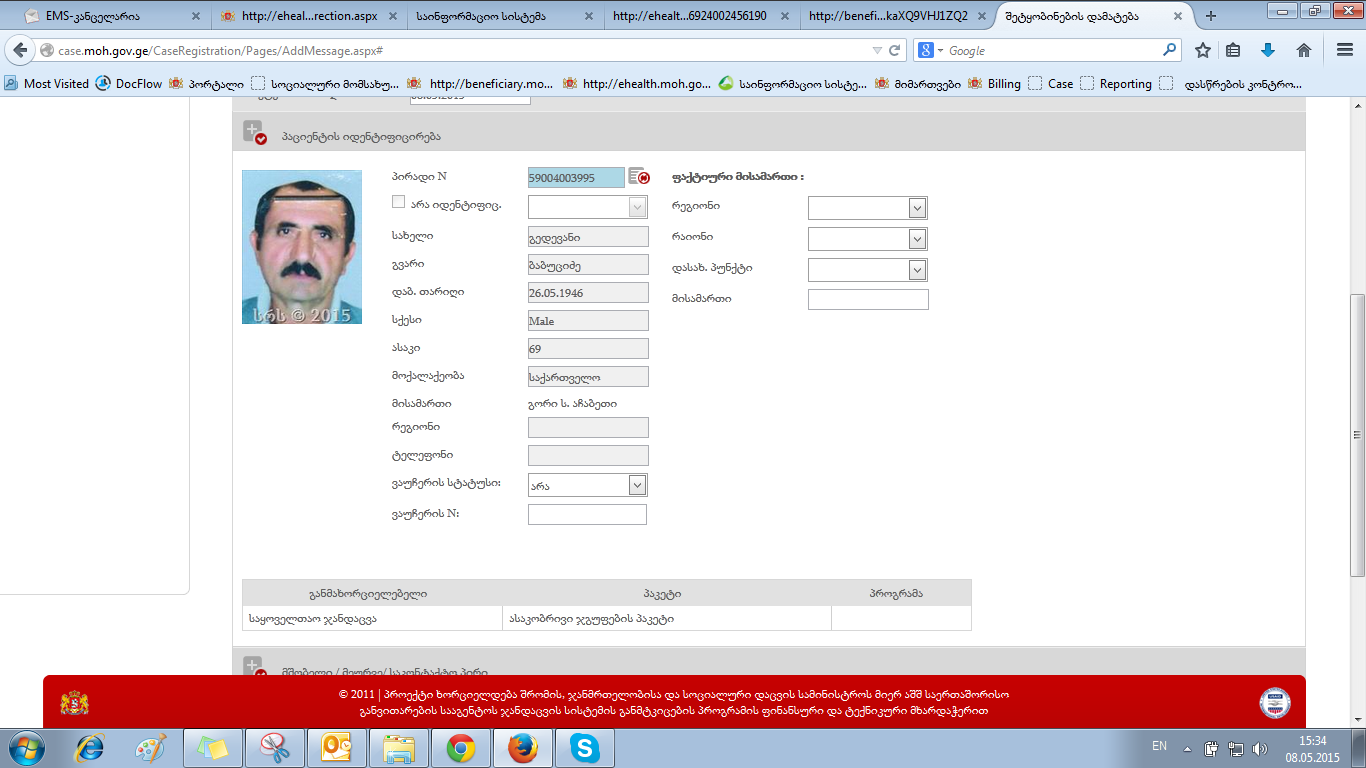The height and width of the screenshot is (768, 1366).
Task: Go to Firefox home page icon
Action: (x=1303, y=50)
